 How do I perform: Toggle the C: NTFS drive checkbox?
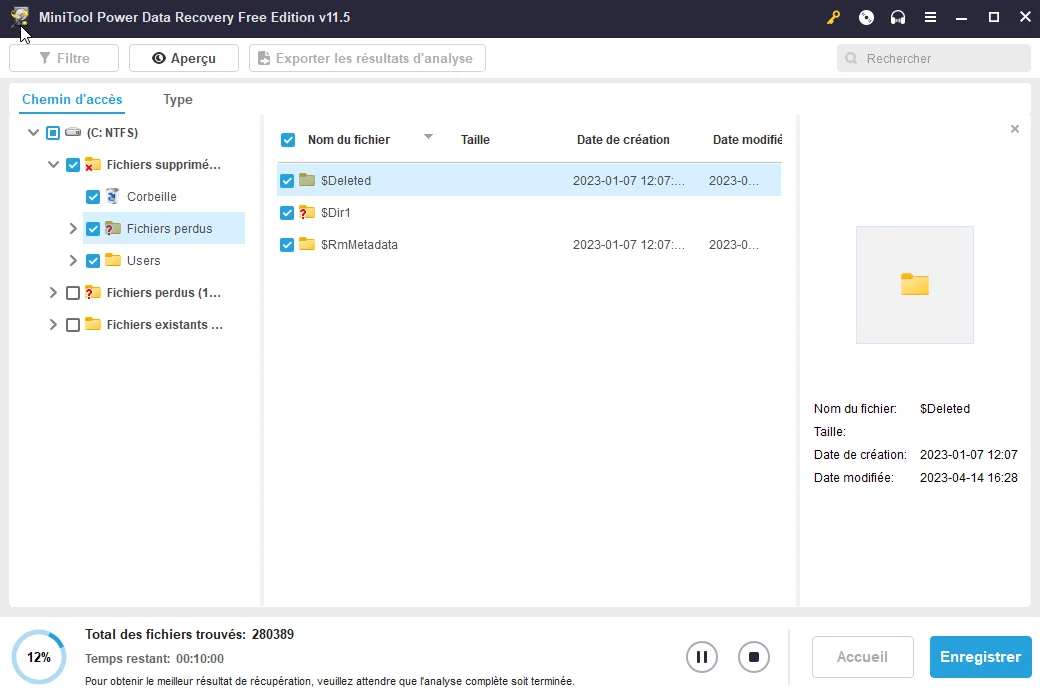tap(53, 133)
